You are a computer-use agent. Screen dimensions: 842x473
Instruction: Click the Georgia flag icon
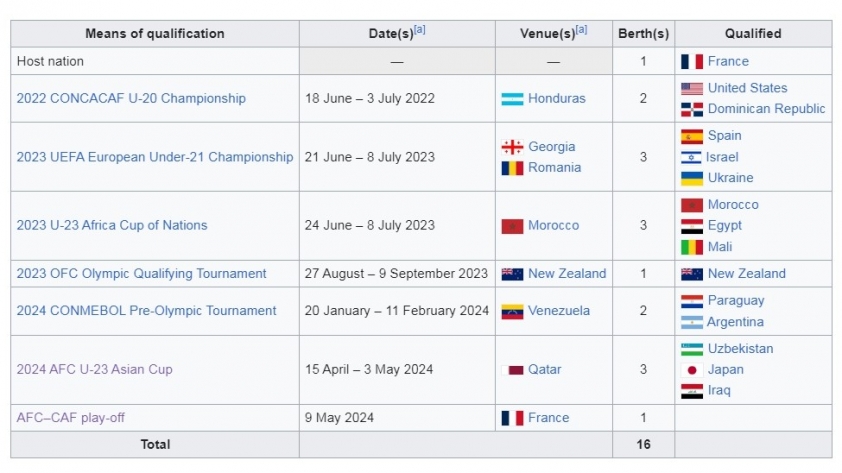pos(512,147)
